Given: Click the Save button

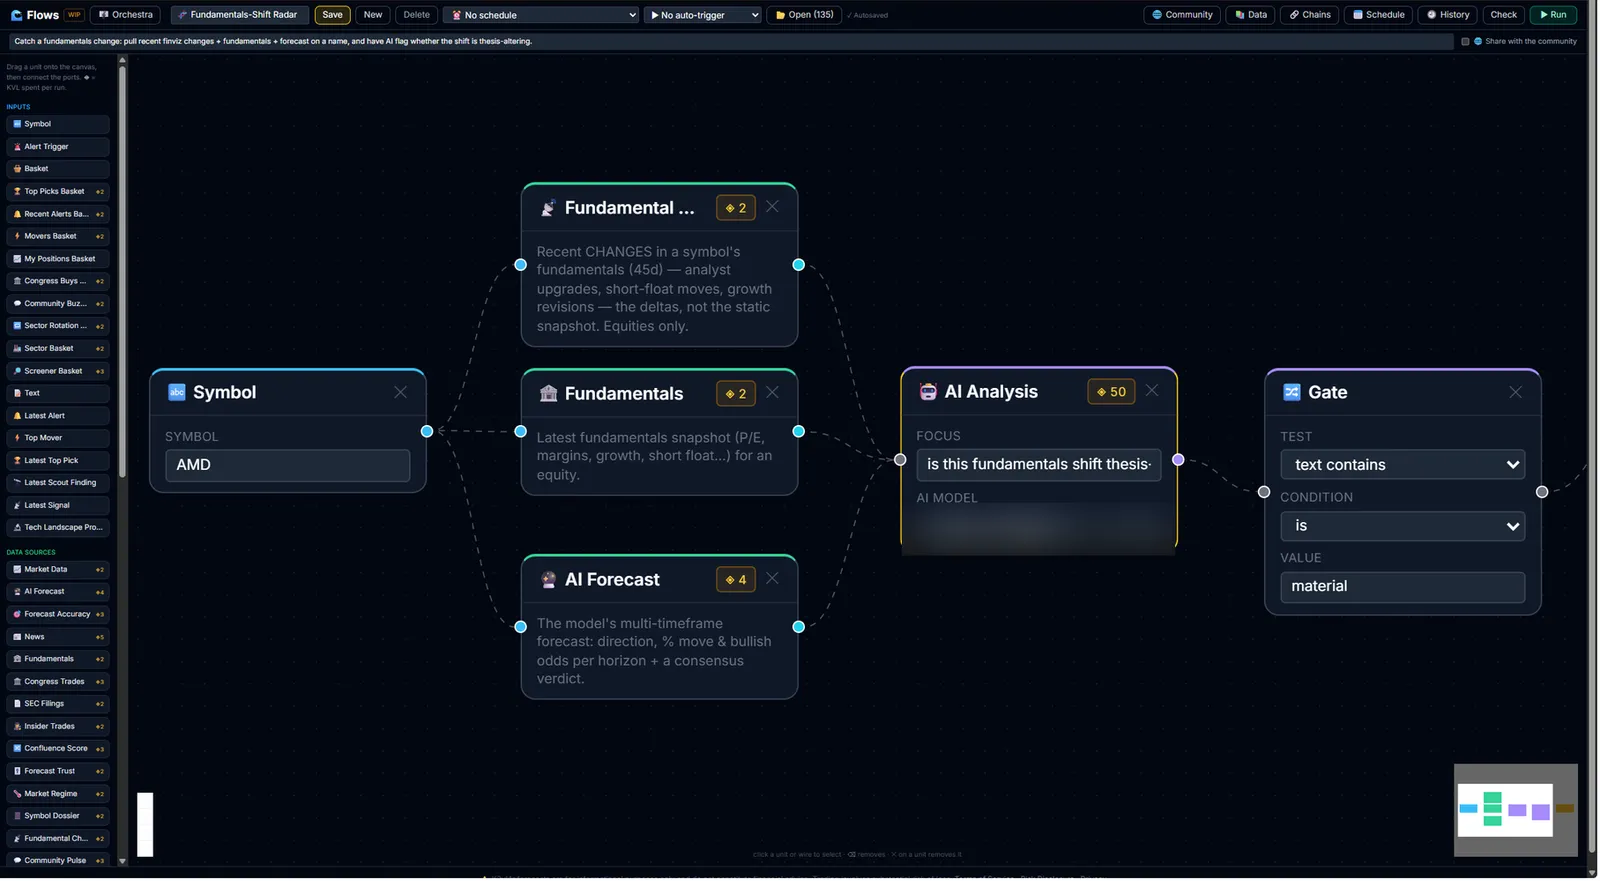Looking at the screenshot, I should point(332,15).
